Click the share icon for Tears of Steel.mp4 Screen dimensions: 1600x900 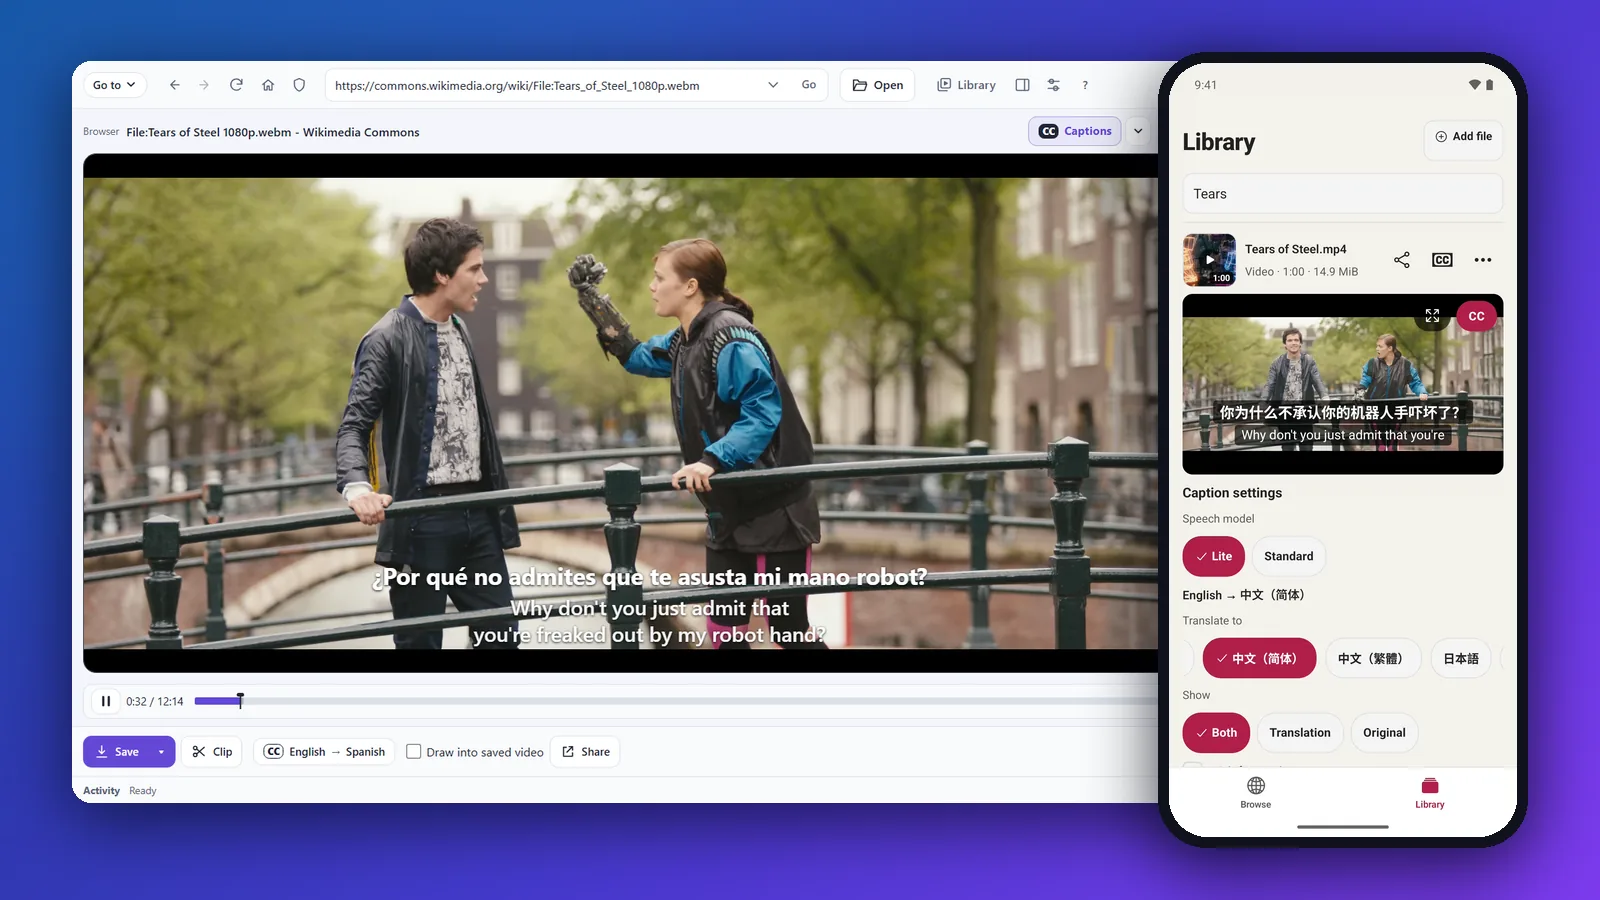[x=1402, y=260]
